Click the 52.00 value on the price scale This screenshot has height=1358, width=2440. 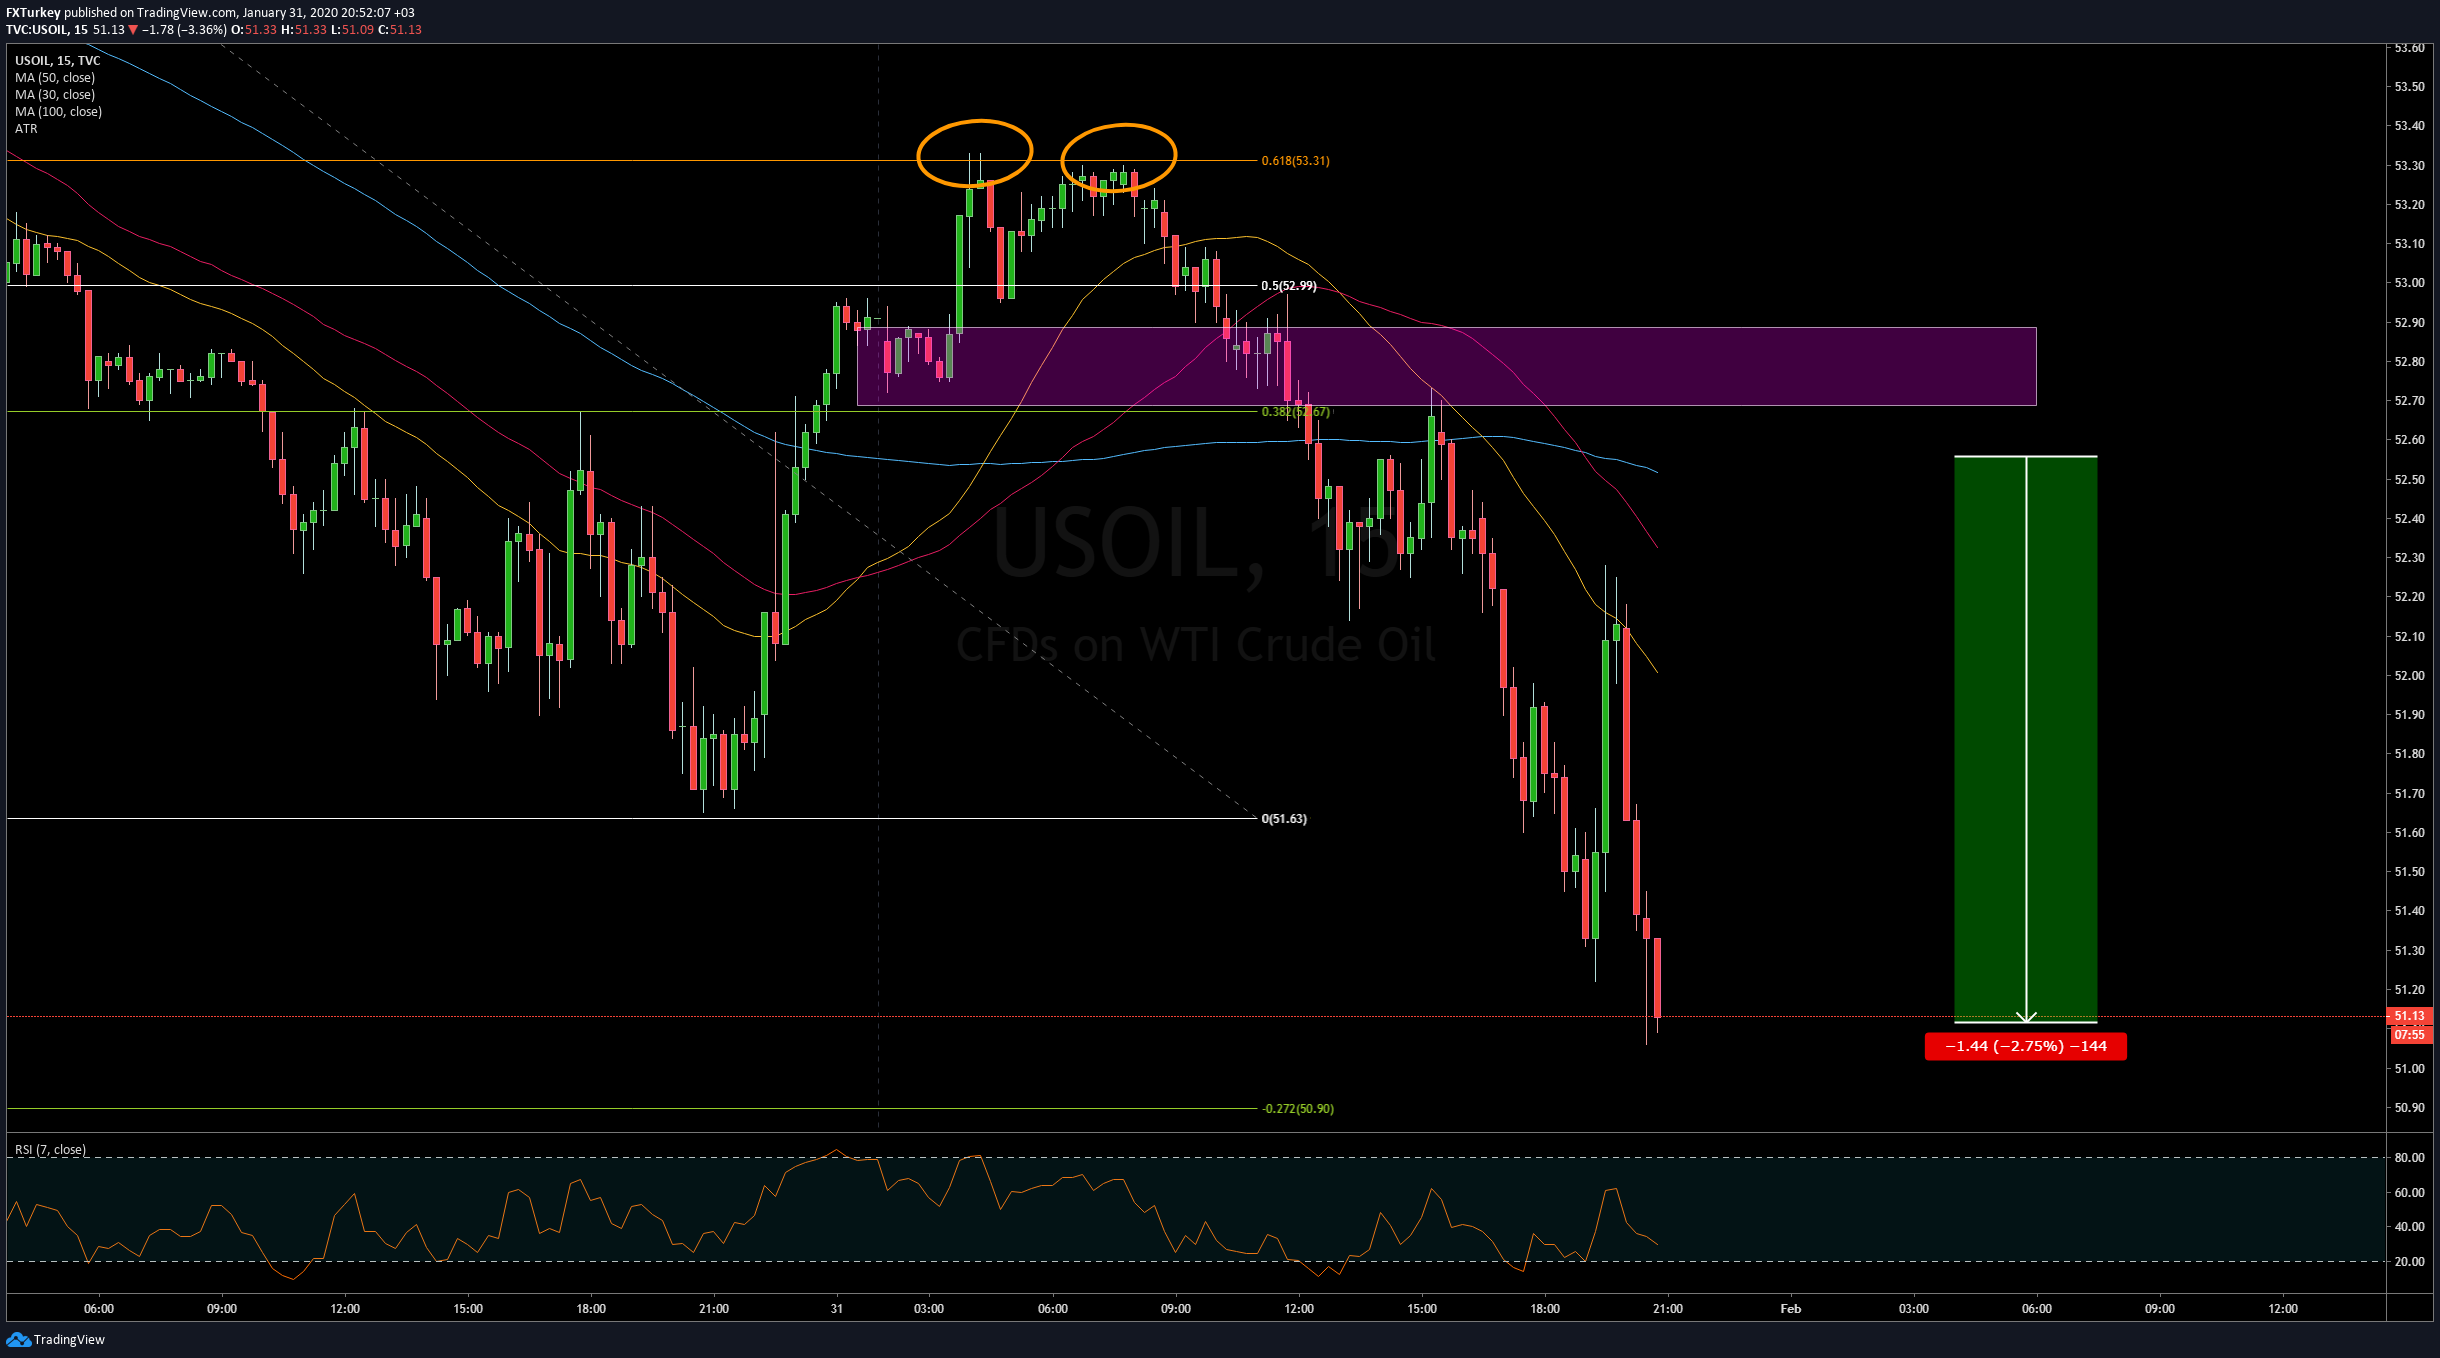click(2409, 676)
